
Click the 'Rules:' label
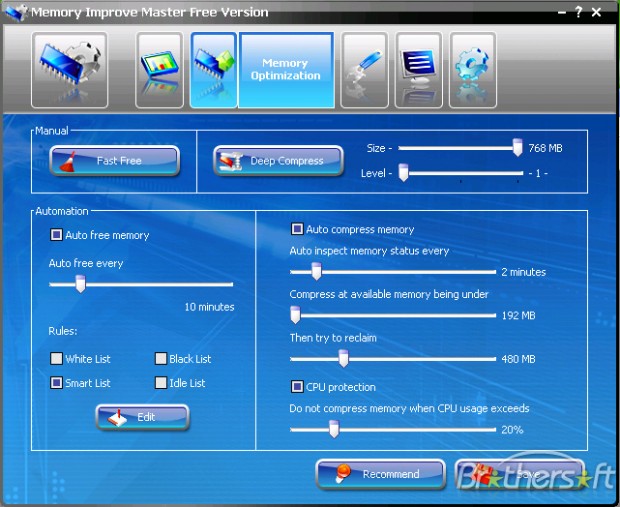point(63,331)
